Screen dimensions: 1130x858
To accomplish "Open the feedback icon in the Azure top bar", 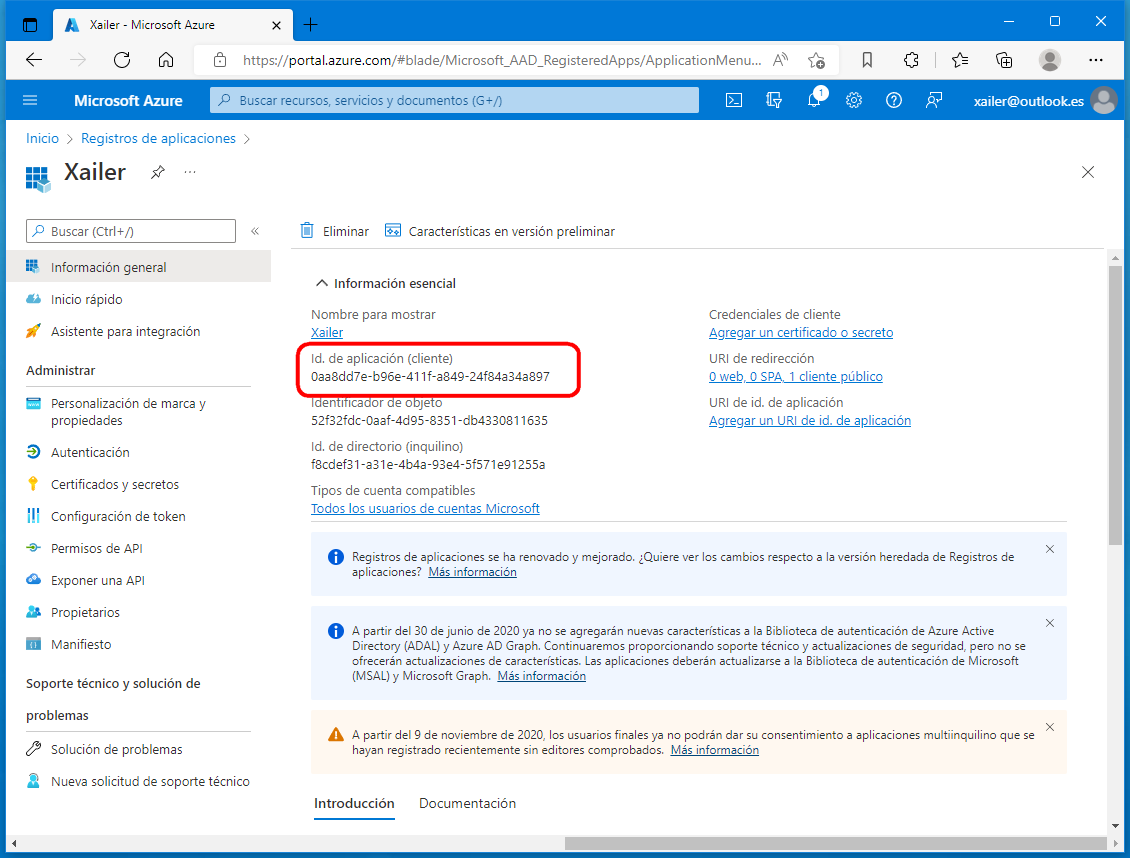I will 933,100.
